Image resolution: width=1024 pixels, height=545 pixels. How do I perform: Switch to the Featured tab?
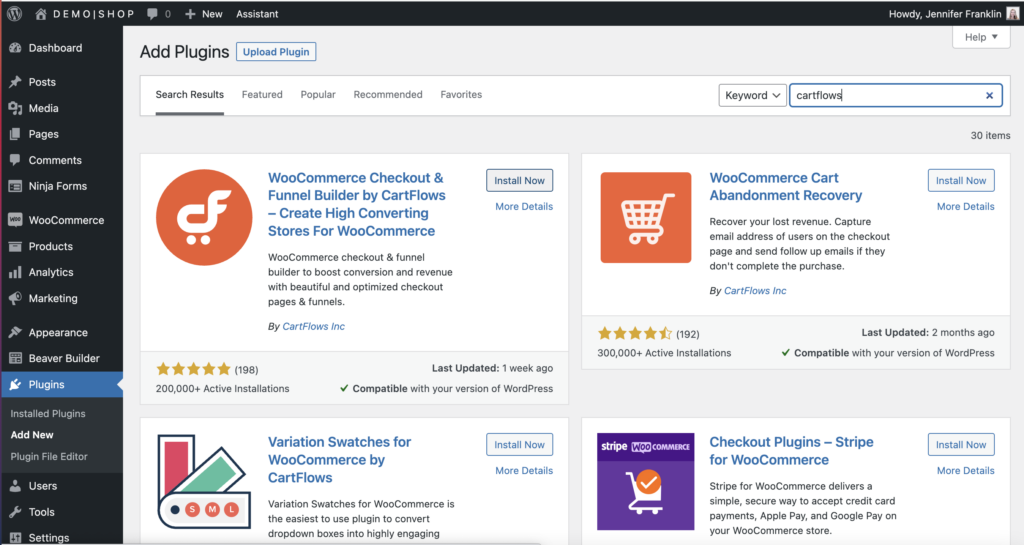[x=262, y=95]
